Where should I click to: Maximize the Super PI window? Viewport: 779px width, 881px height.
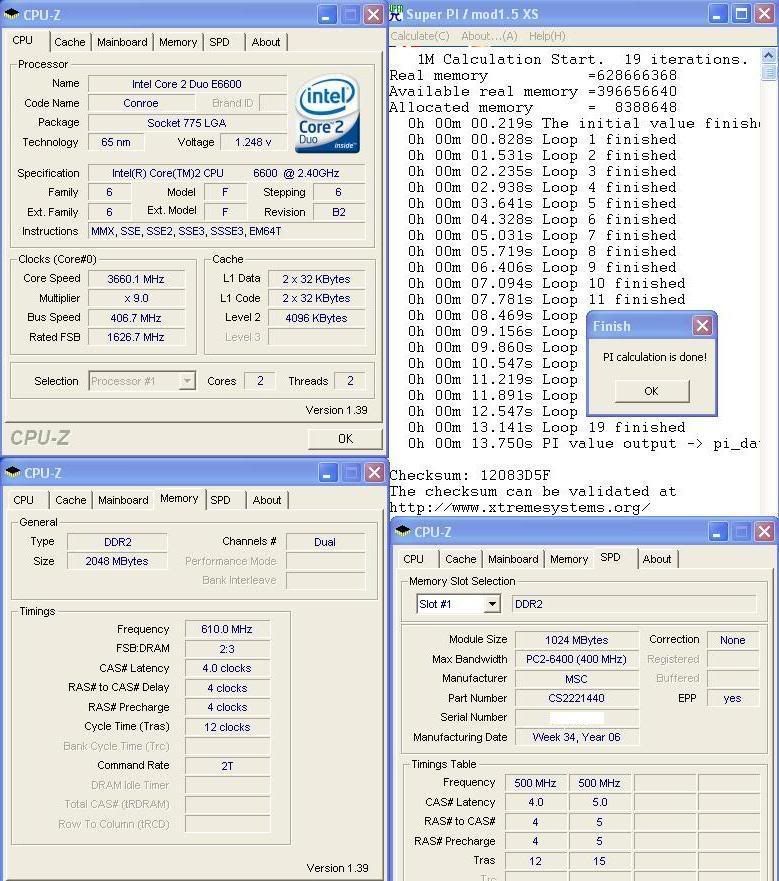tap(741, 13)
